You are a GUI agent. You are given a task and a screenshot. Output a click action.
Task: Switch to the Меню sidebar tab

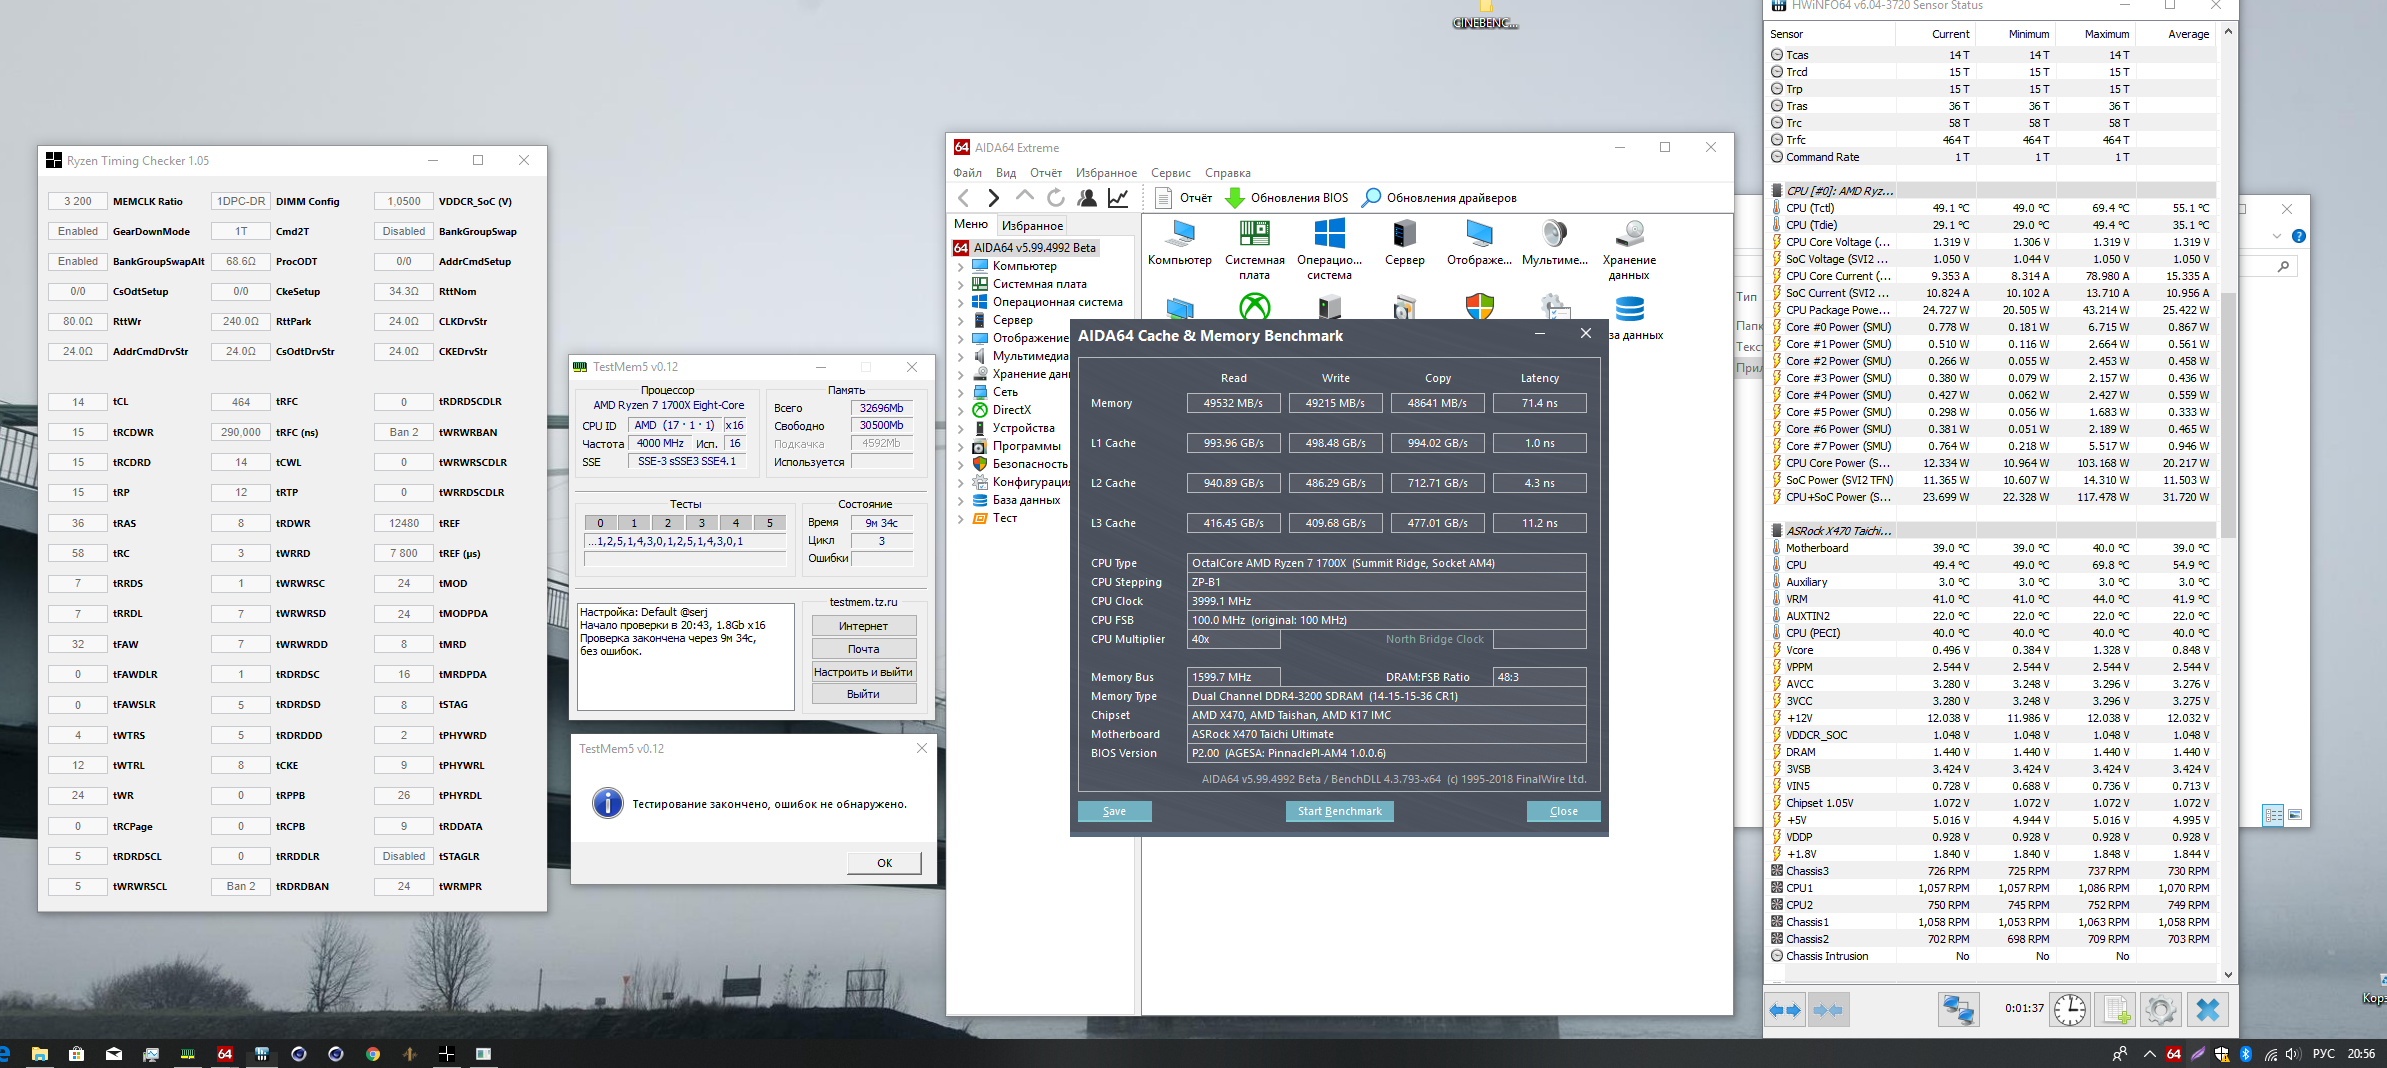pos(971,224)
